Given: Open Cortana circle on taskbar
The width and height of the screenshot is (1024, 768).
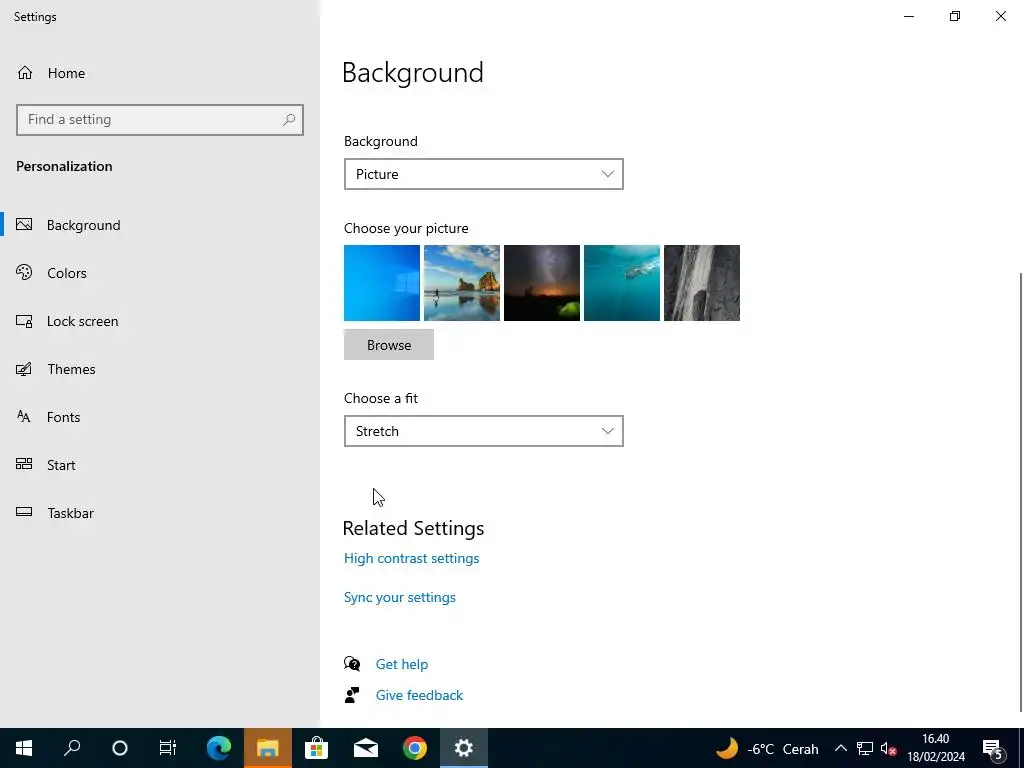Looking at the screenshot, I should click(120, 748).
